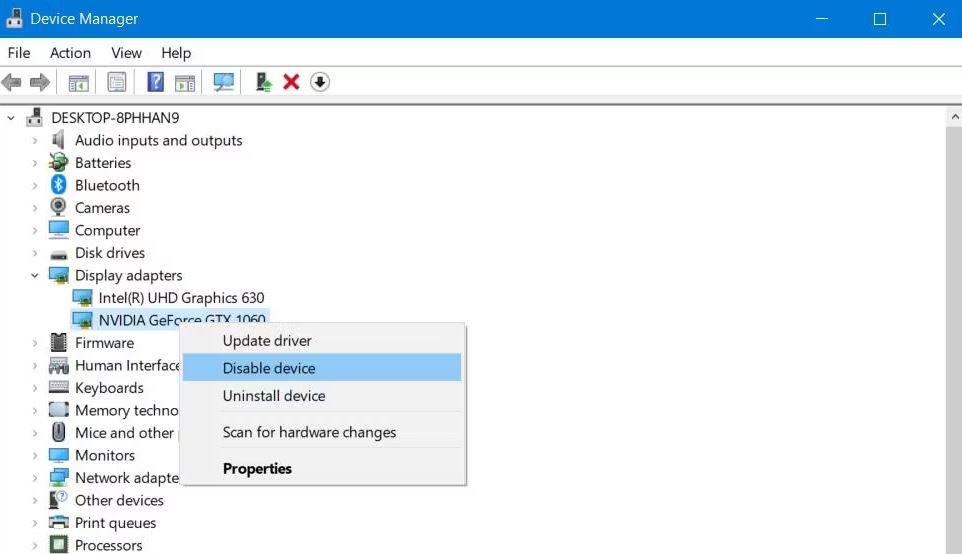Open the blue Help question-mark icon
The height and width of the screenshot is (554, 962).
coord(156,82)
